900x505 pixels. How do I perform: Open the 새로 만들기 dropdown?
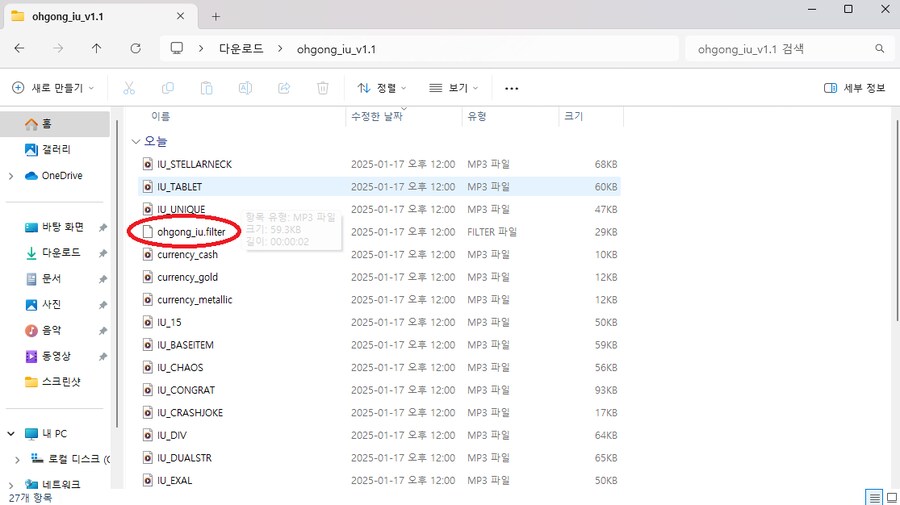pyautogui.click(x=53, y=88)
